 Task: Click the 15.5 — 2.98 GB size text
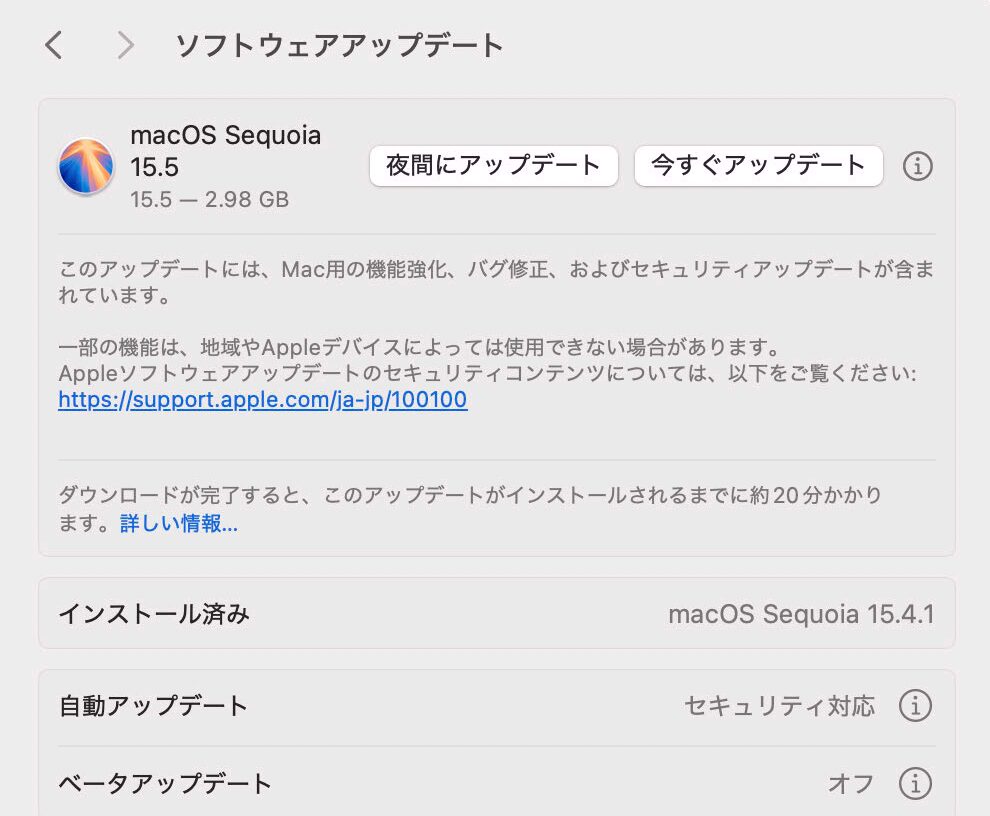209,200
